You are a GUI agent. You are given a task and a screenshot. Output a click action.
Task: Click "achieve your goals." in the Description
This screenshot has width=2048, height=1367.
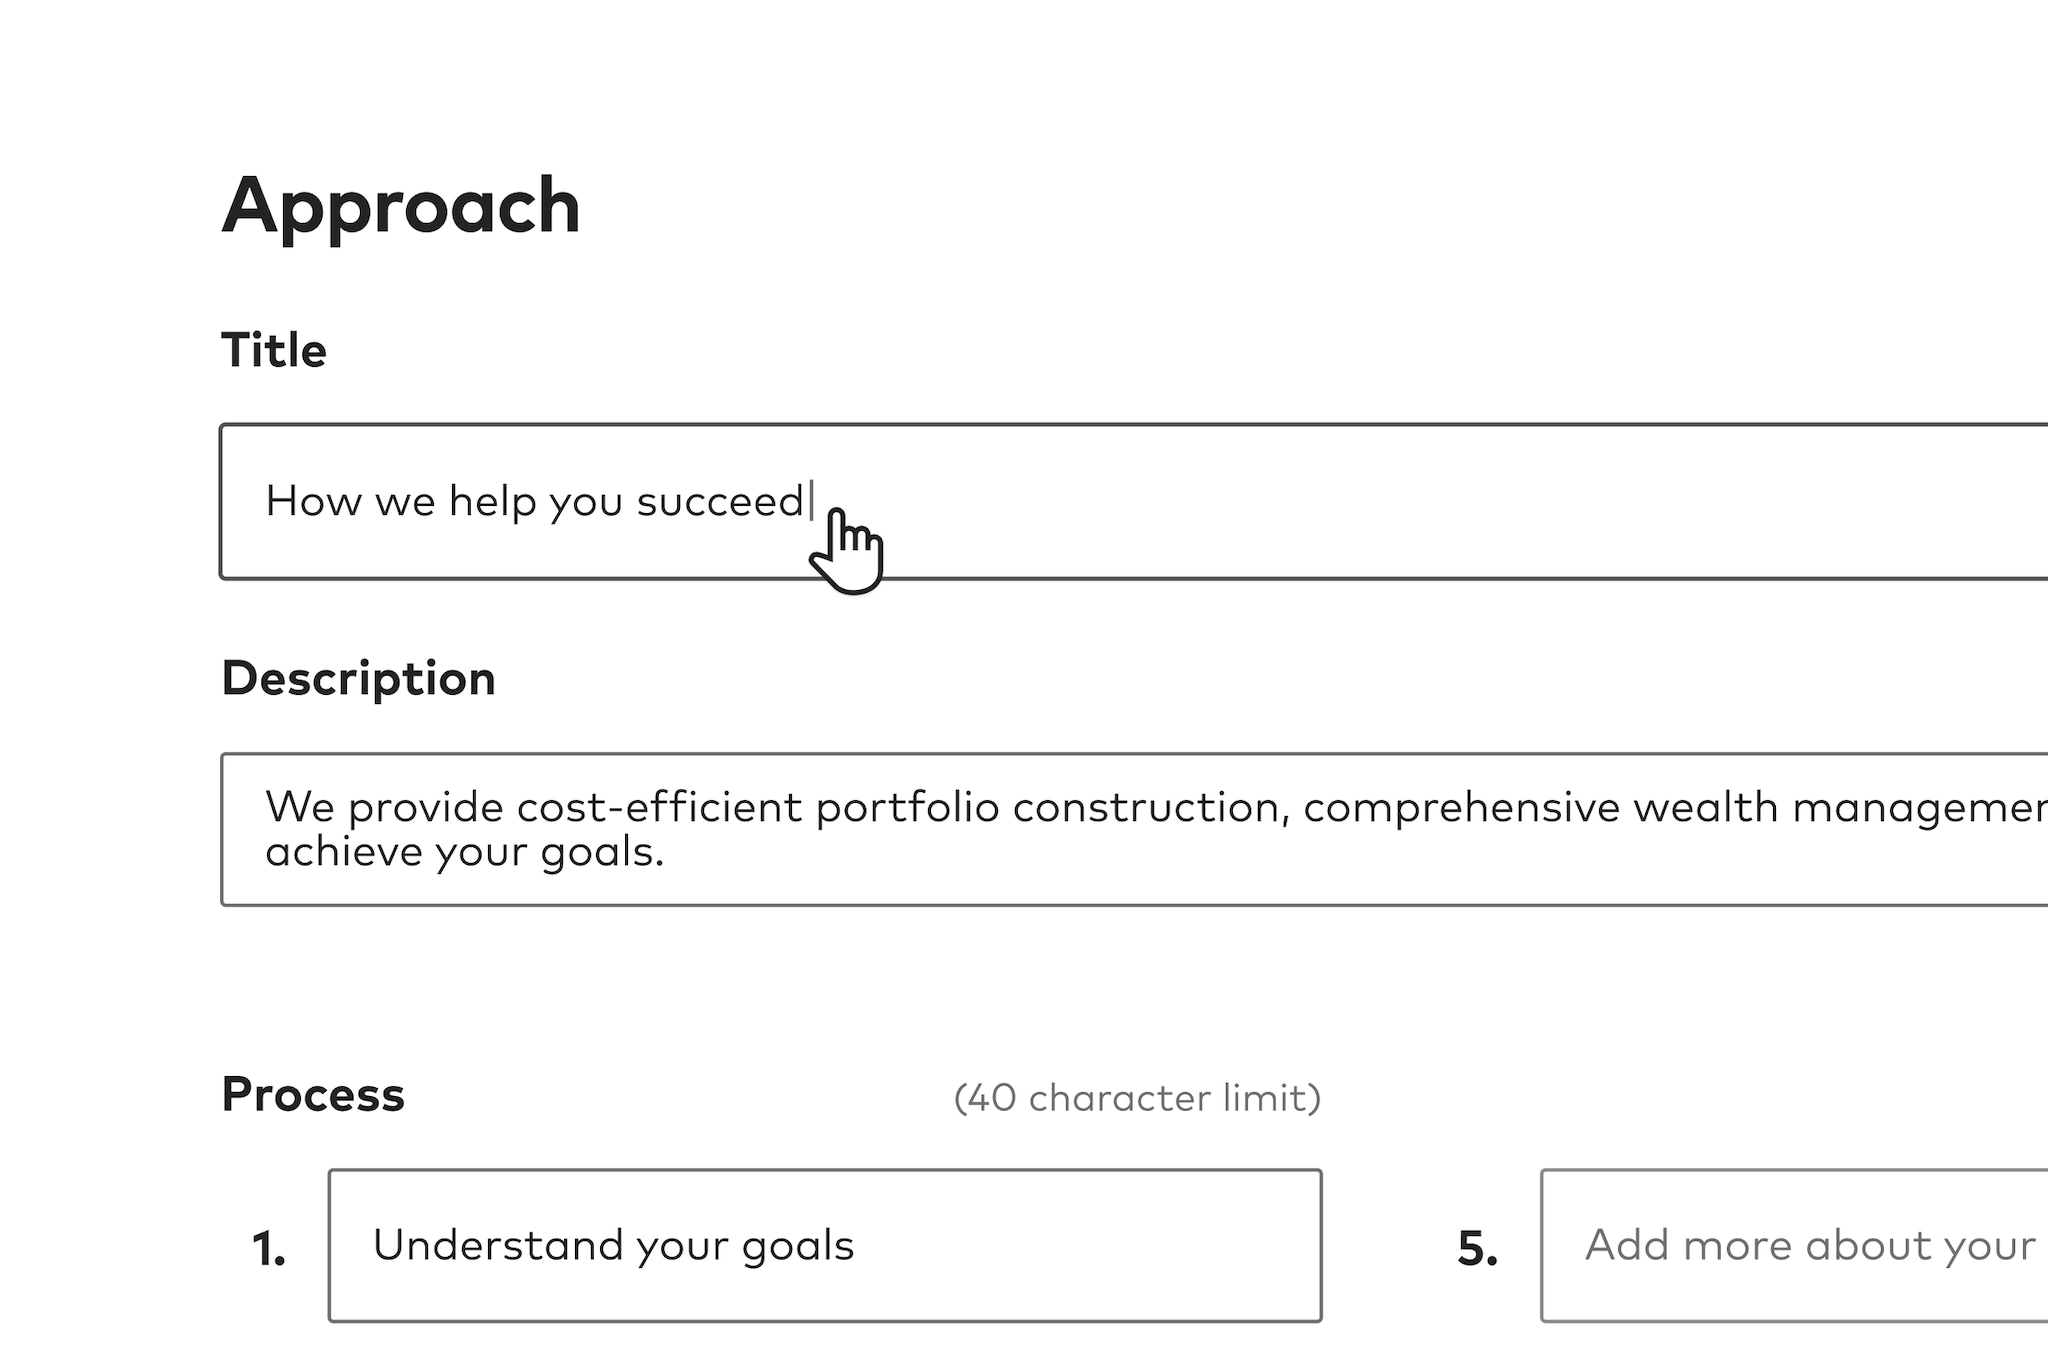point(465,853)
